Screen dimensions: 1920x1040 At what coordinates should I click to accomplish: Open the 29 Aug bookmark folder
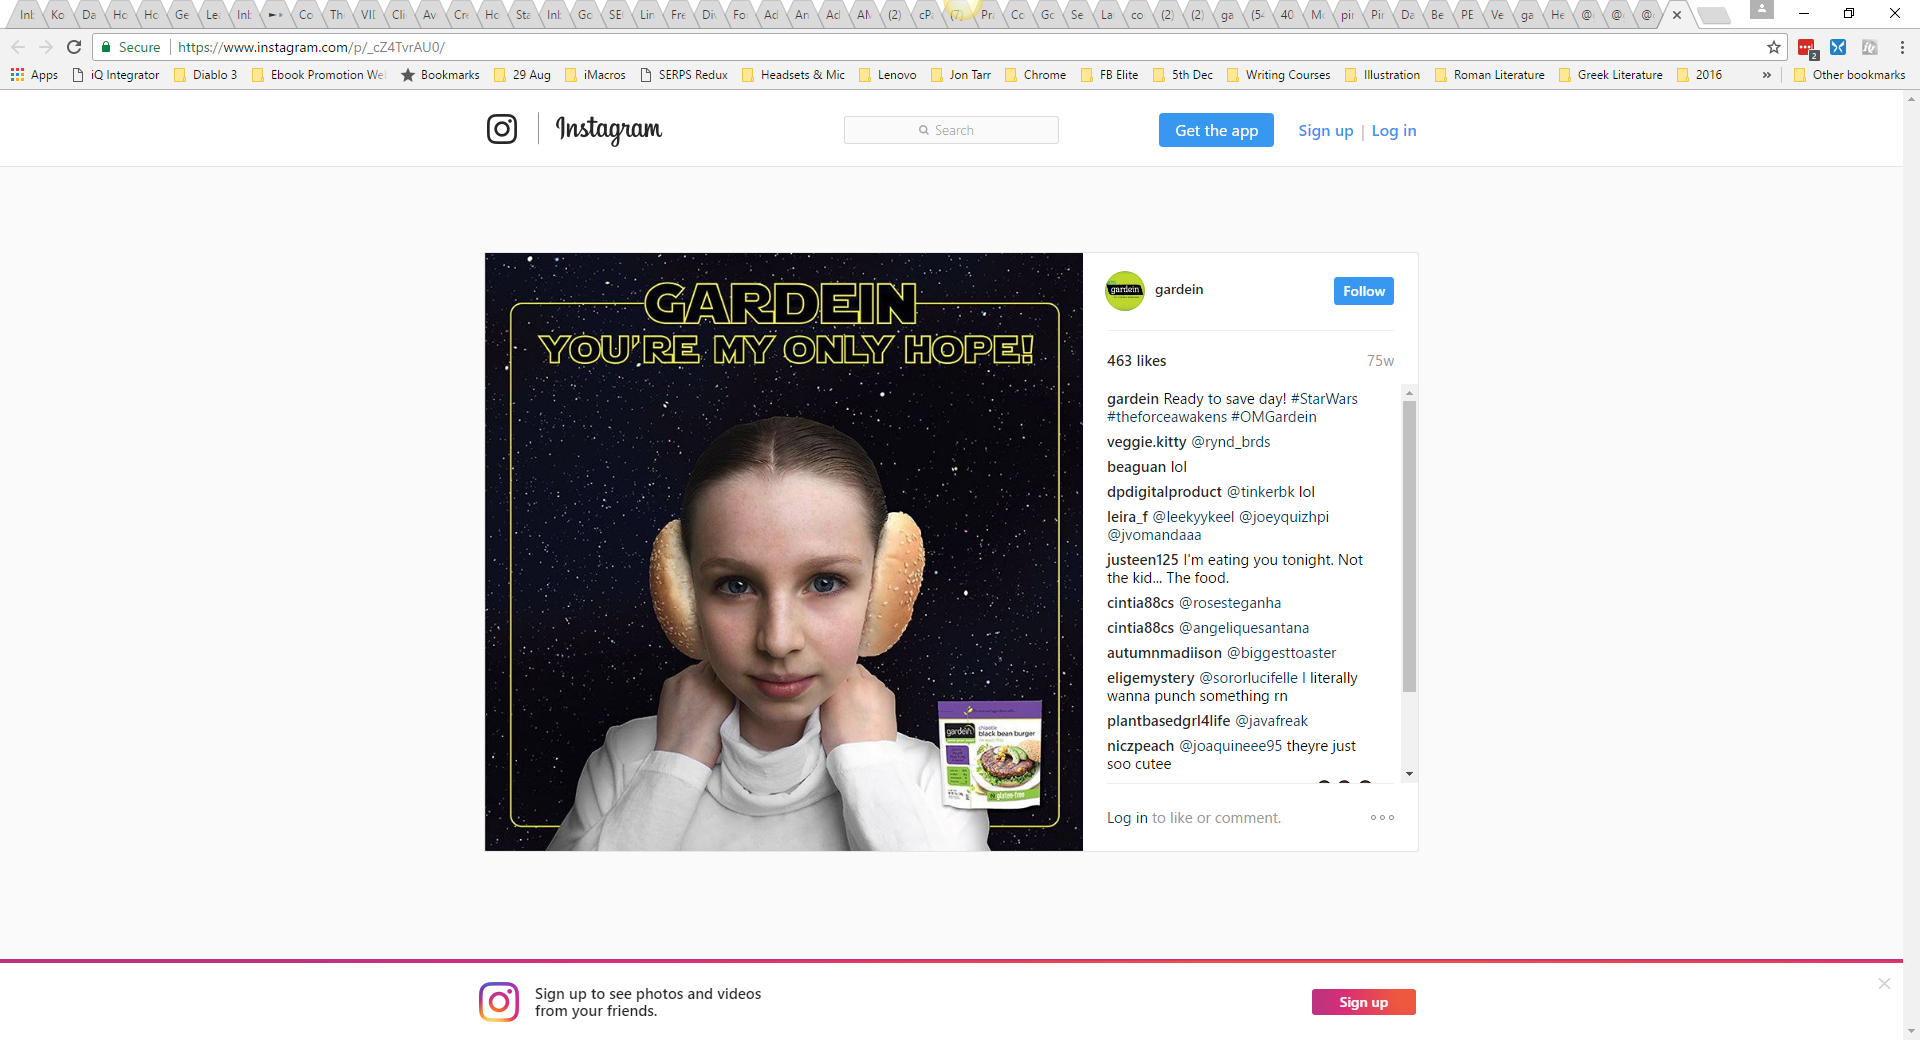(x=522, y=75)
